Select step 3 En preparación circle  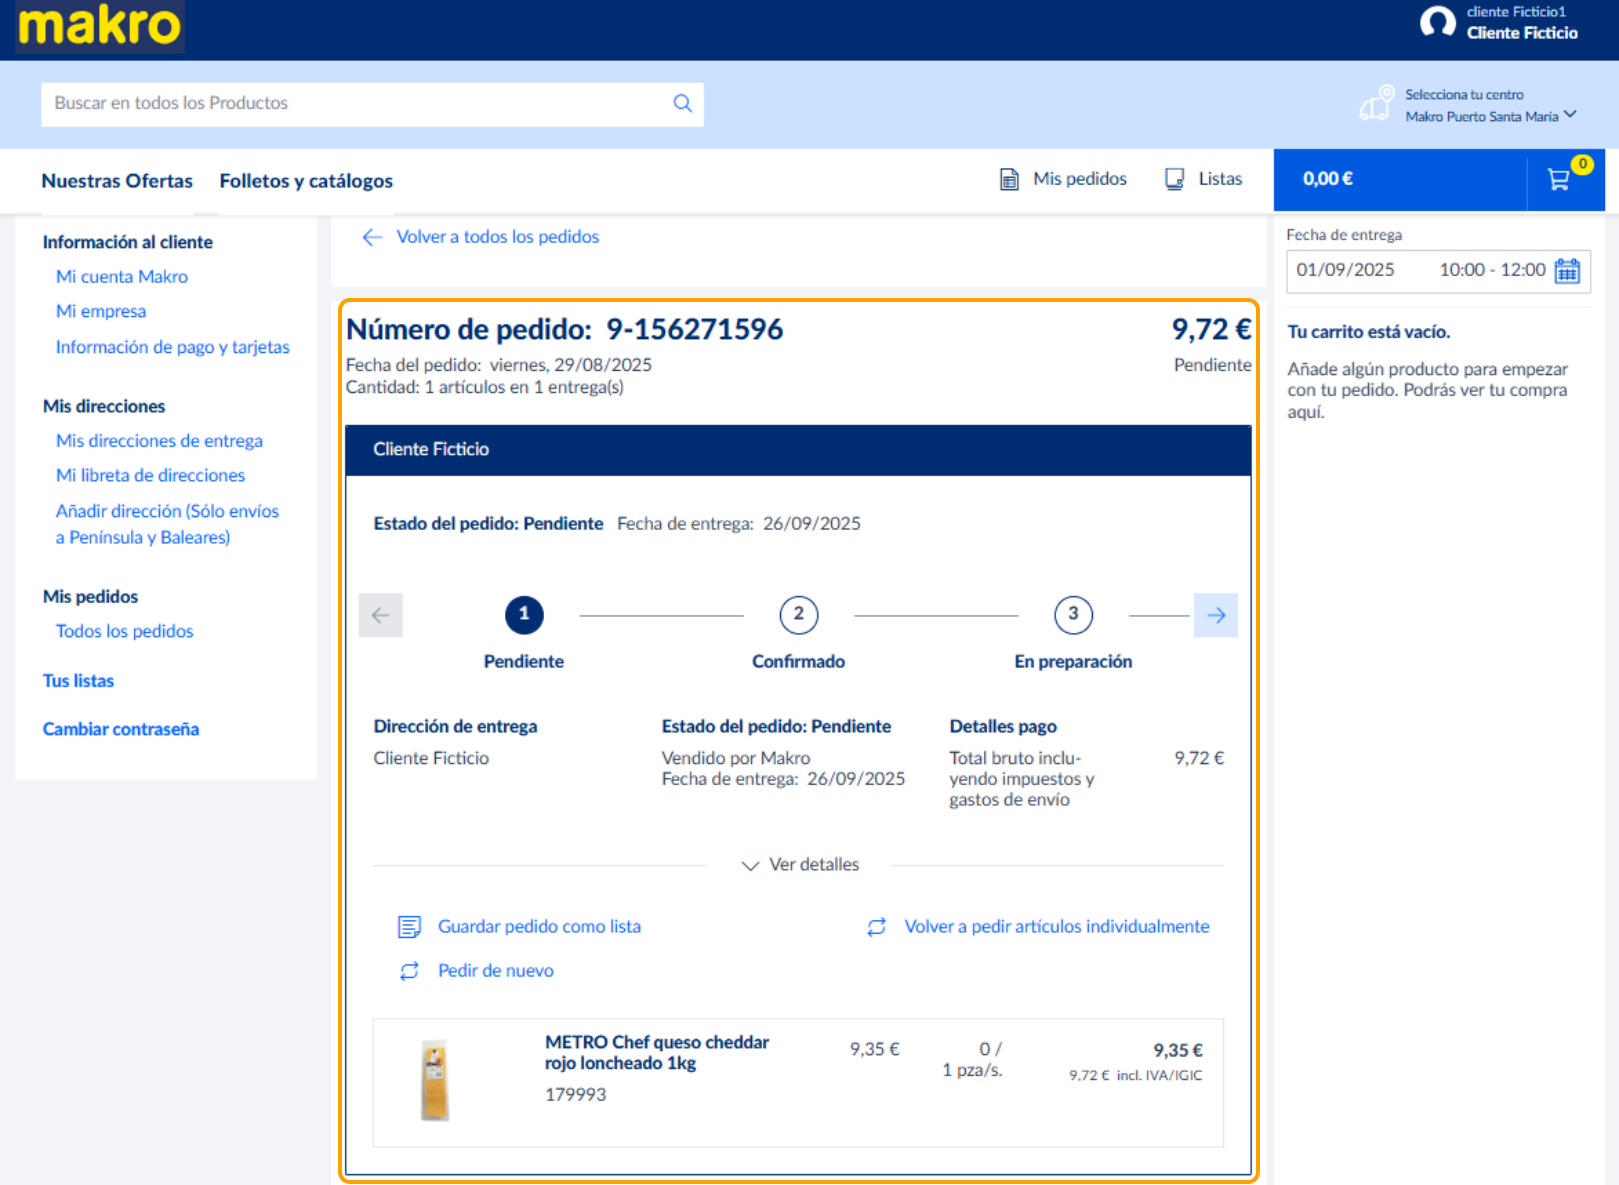pos(1073,615)
